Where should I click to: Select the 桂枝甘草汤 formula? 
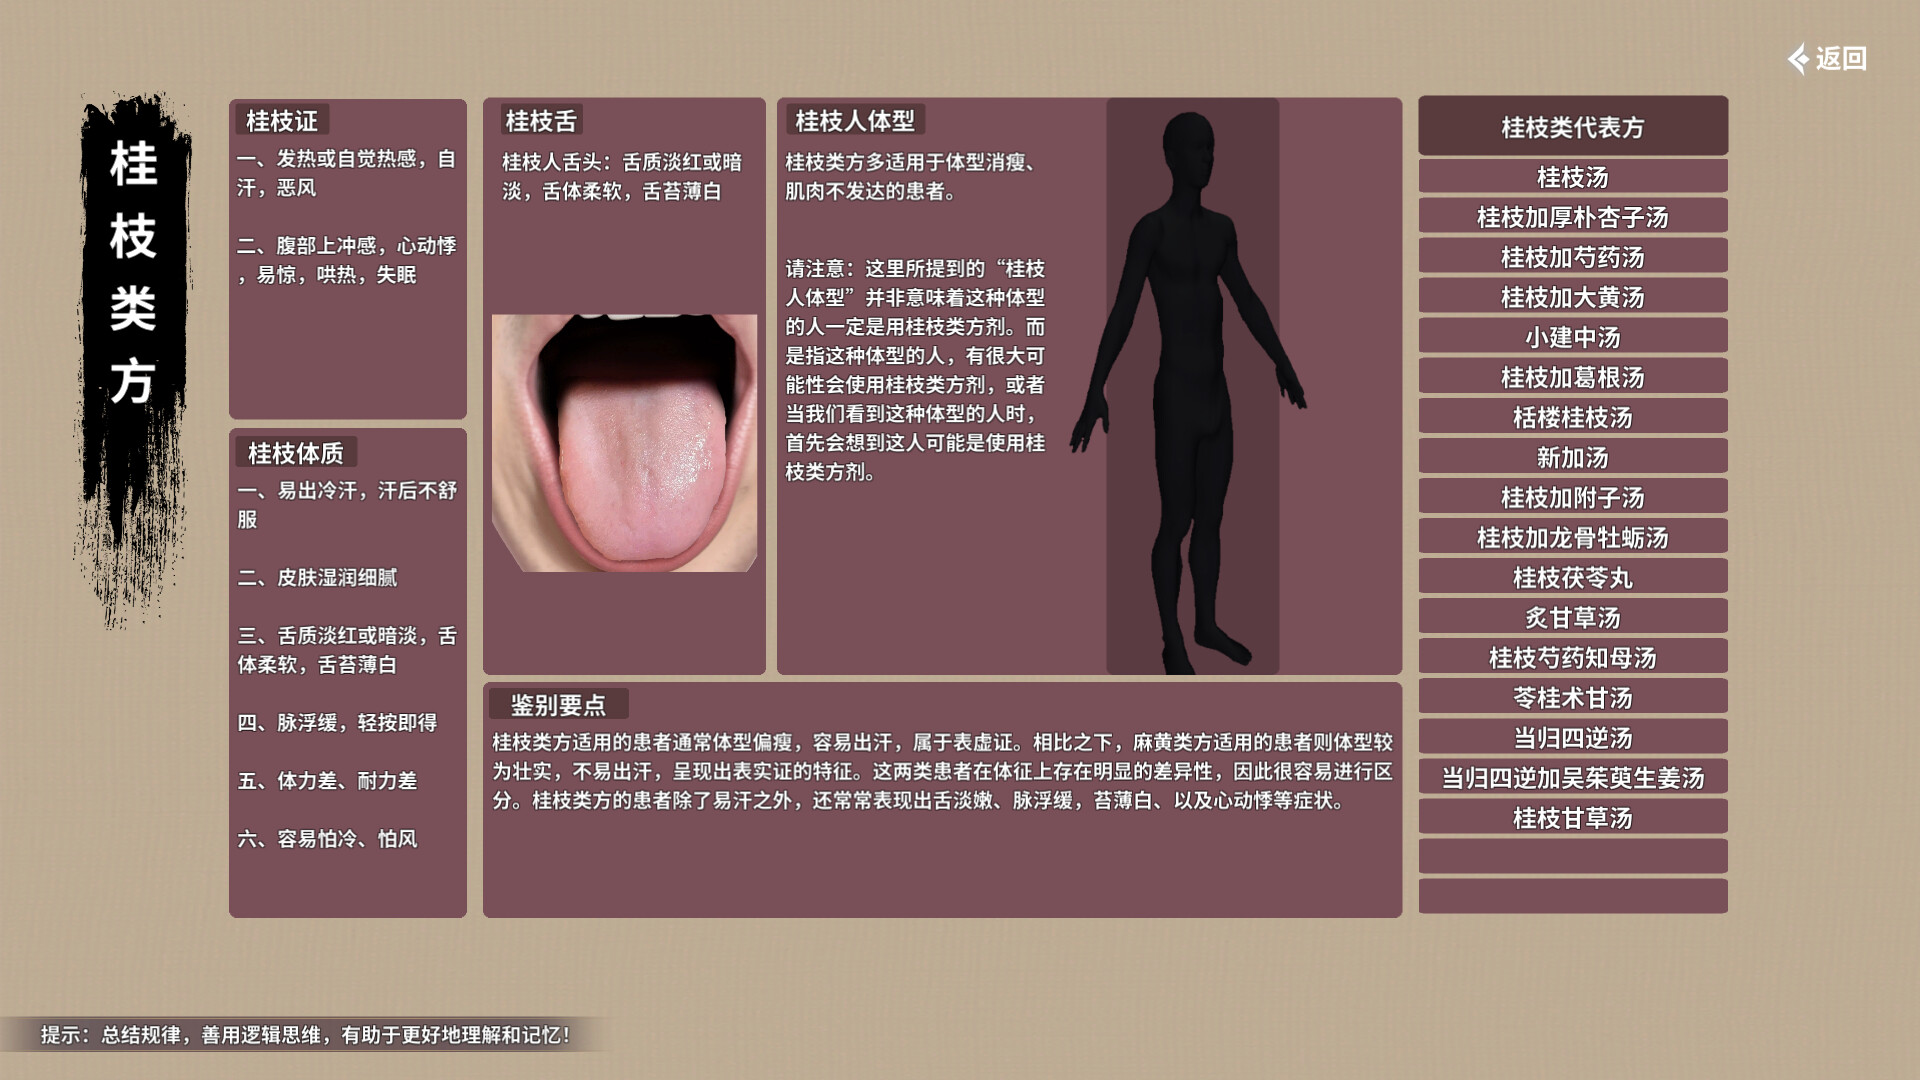1572,818
